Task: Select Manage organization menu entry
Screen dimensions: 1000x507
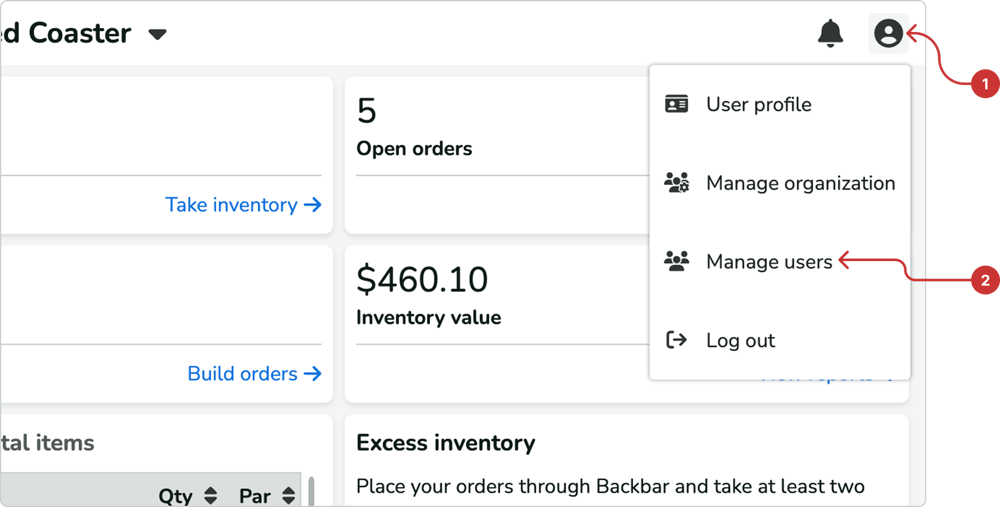Action: point(779,183)
